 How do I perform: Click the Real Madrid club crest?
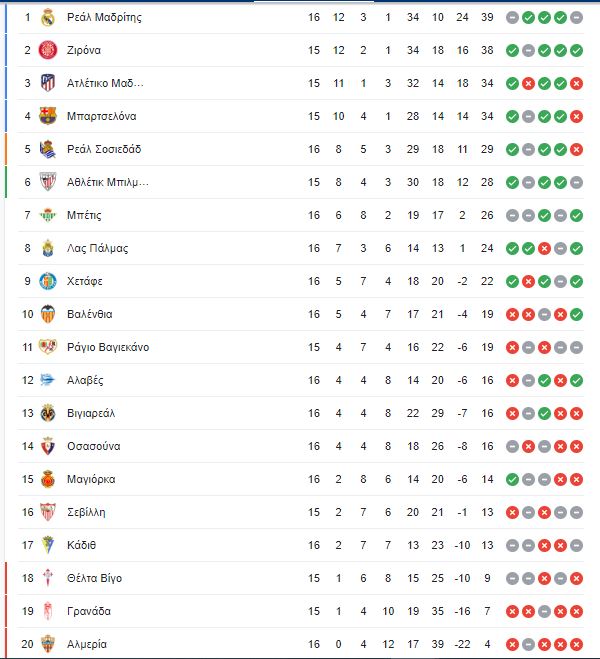[x=48, y=18]
